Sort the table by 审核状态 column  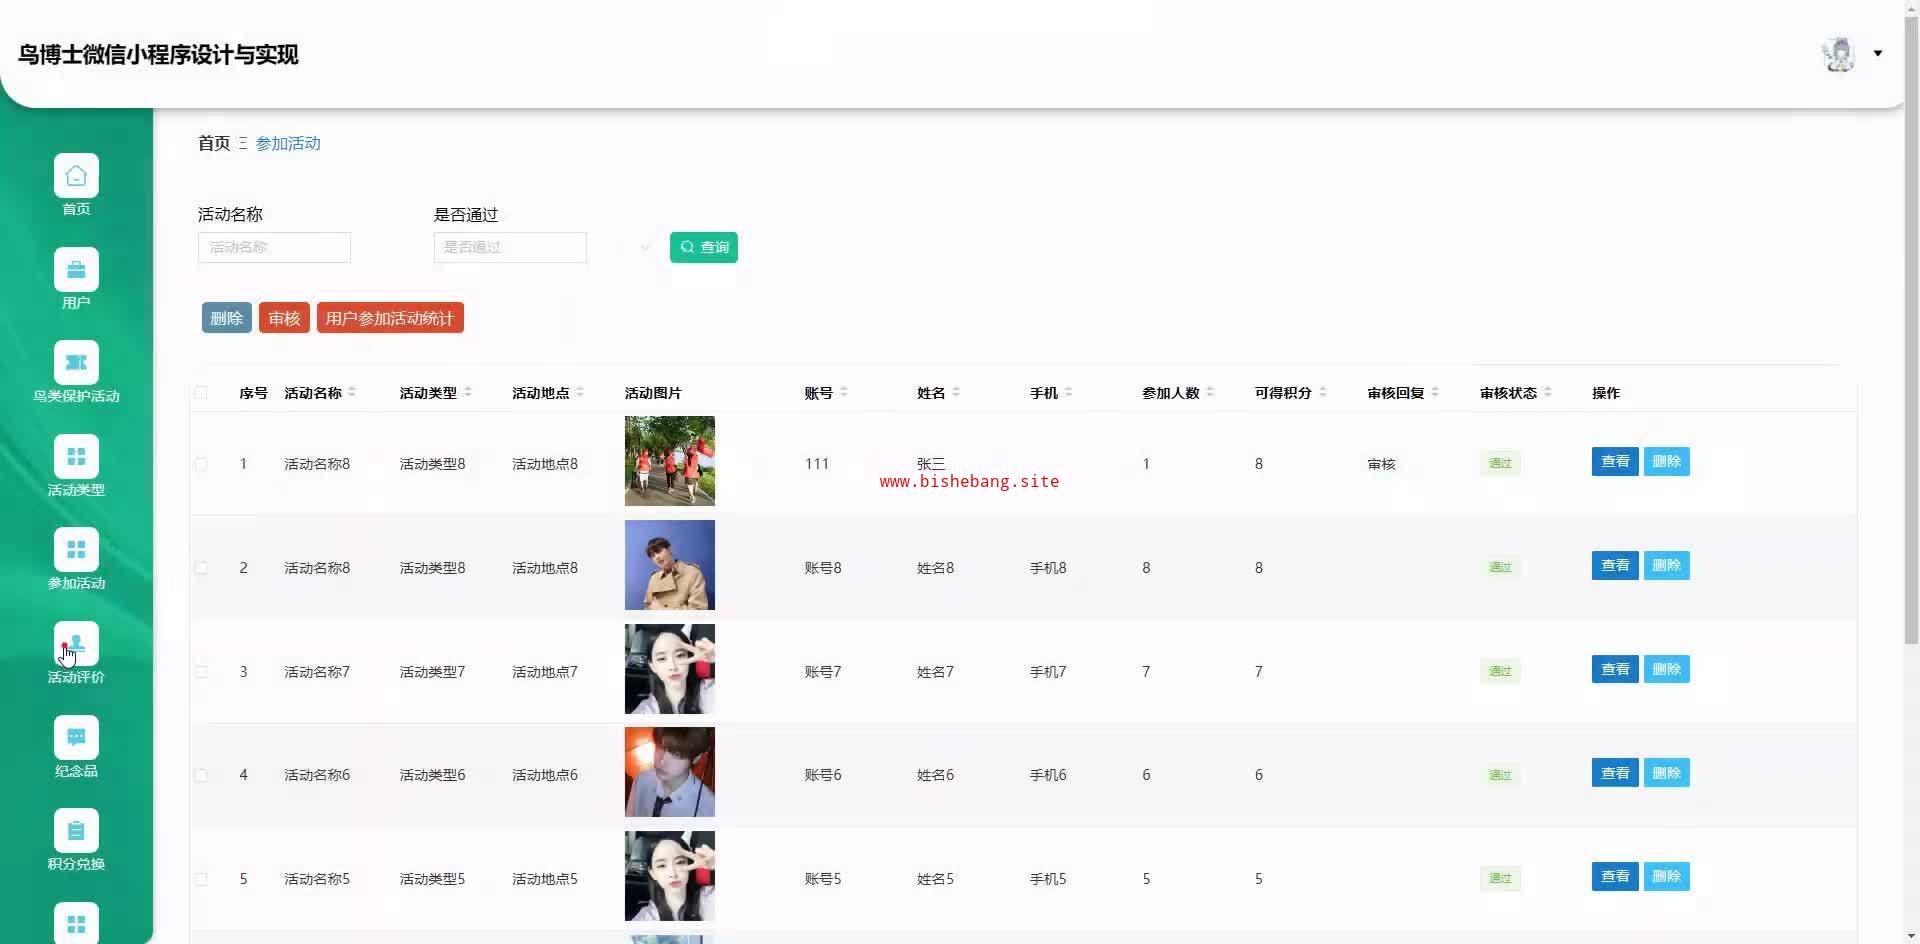tap(1548, 392)
